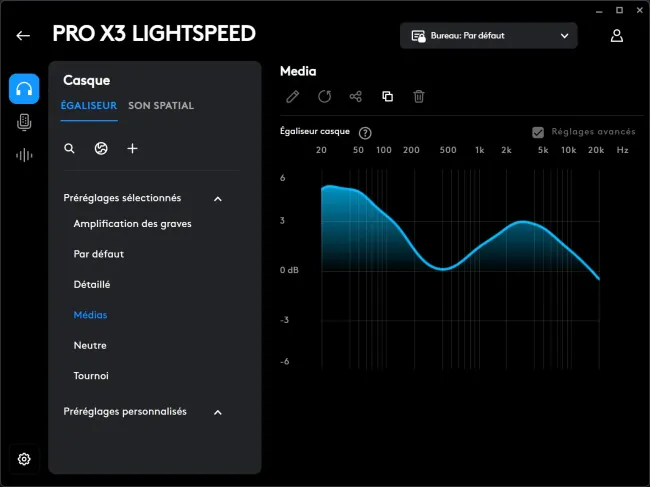The image size is (650, 487).
Task: Click the EQ curve peak between 2k and 5k Hz
Action: pos(523,223)
